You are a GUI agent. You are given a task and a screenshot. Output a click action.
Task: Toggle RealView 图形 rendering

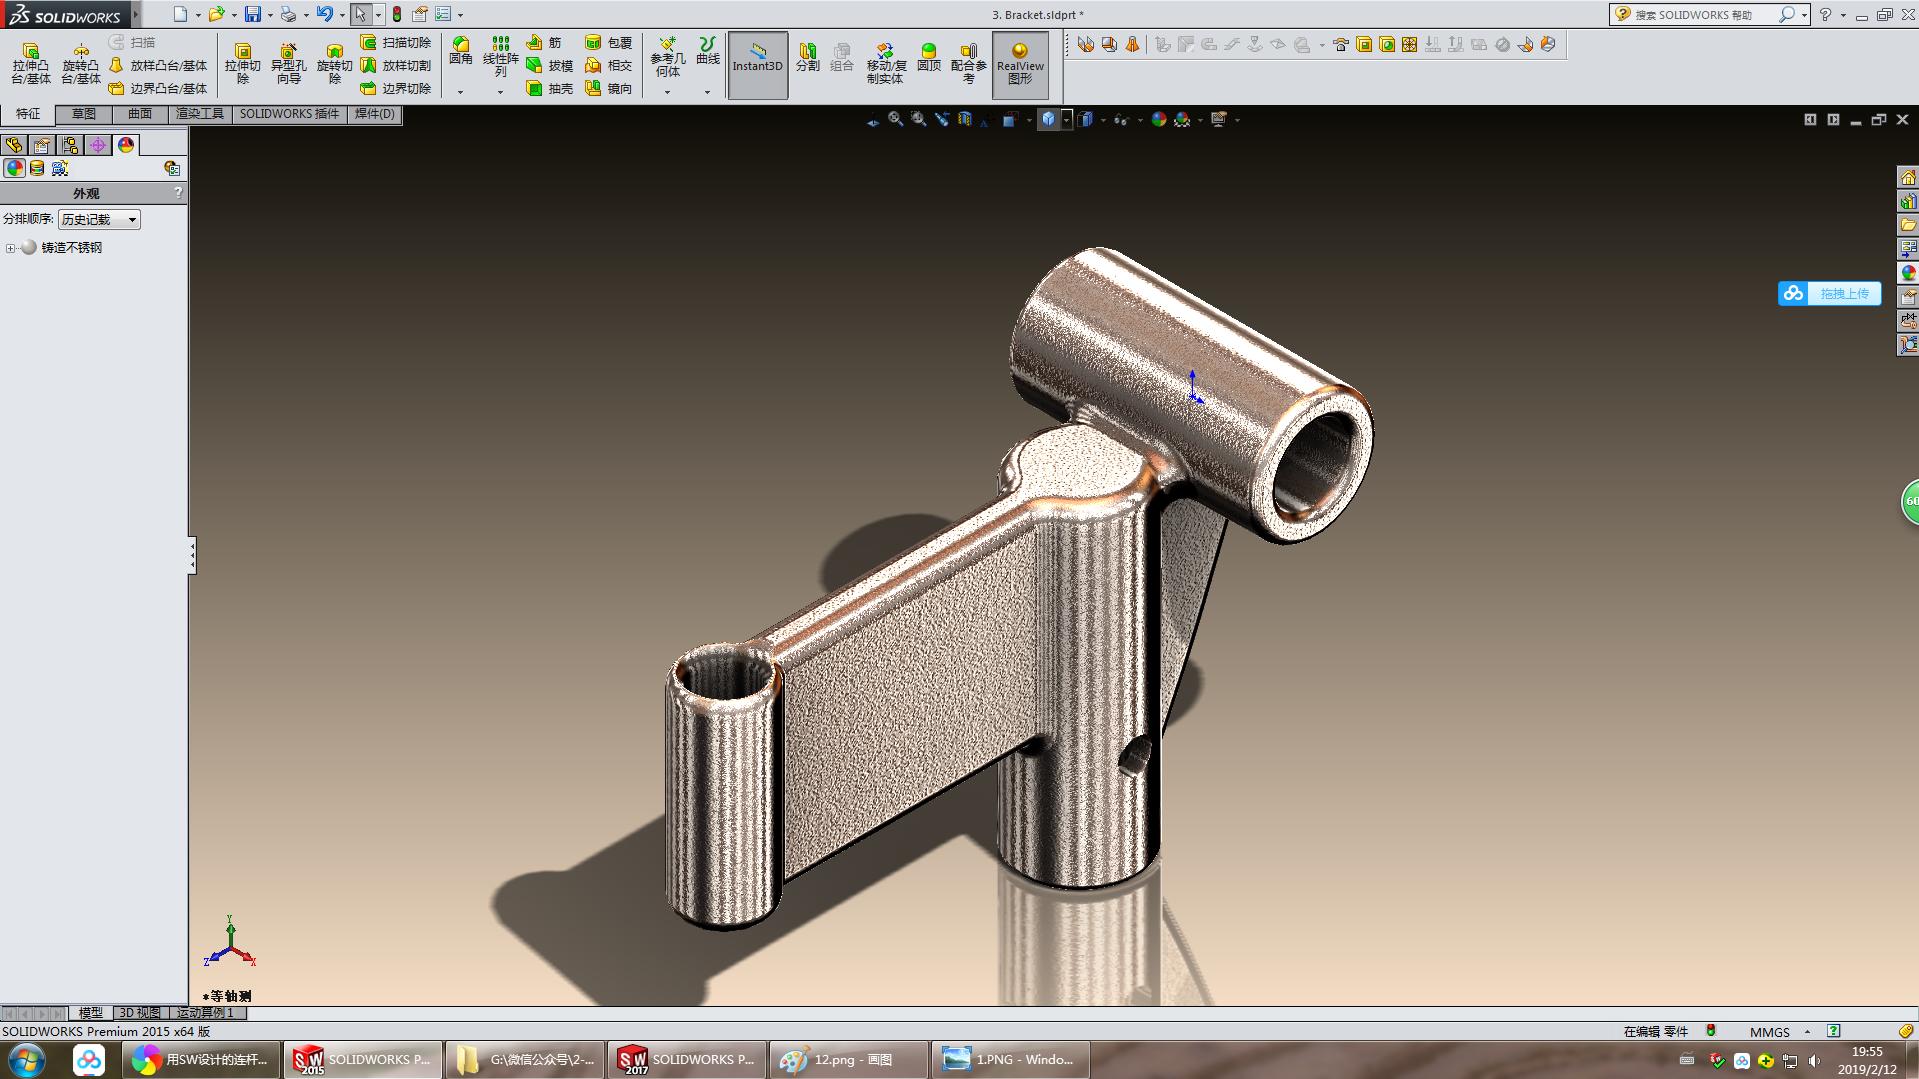[1020, 65]
